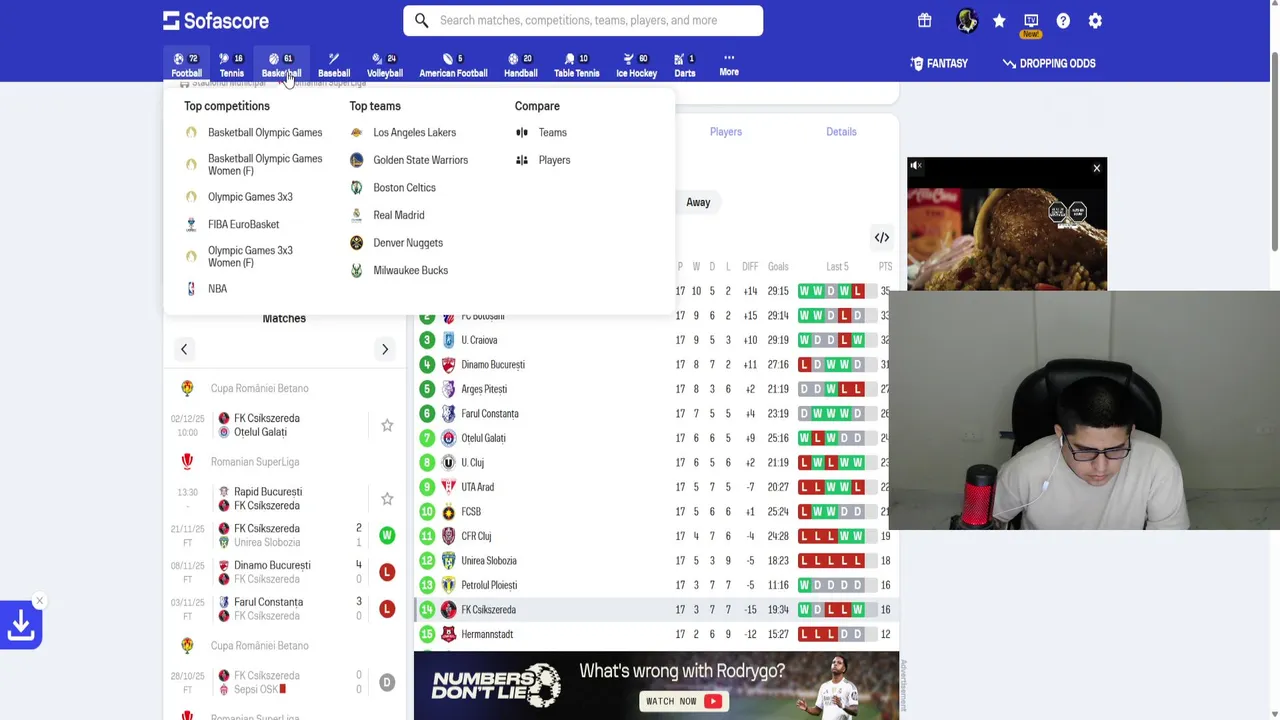Open the FANTASY link
The image size is (1280, 720).
[x=939, y=63]
